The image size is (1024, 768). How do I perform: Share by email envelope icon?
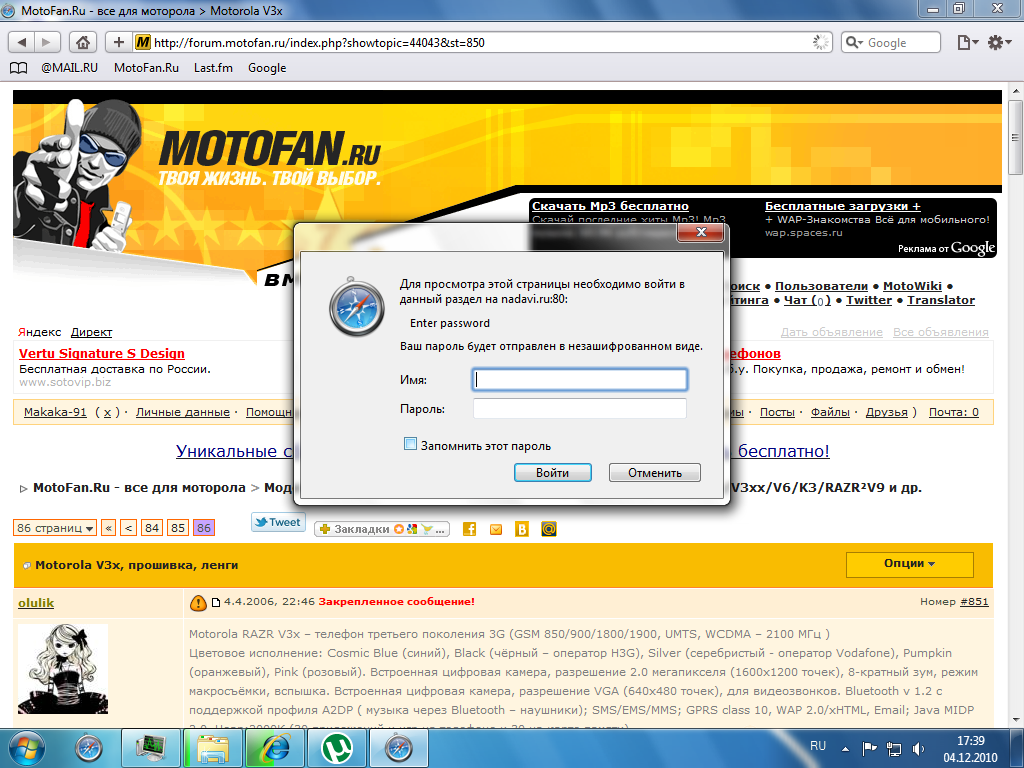point(496,529)
